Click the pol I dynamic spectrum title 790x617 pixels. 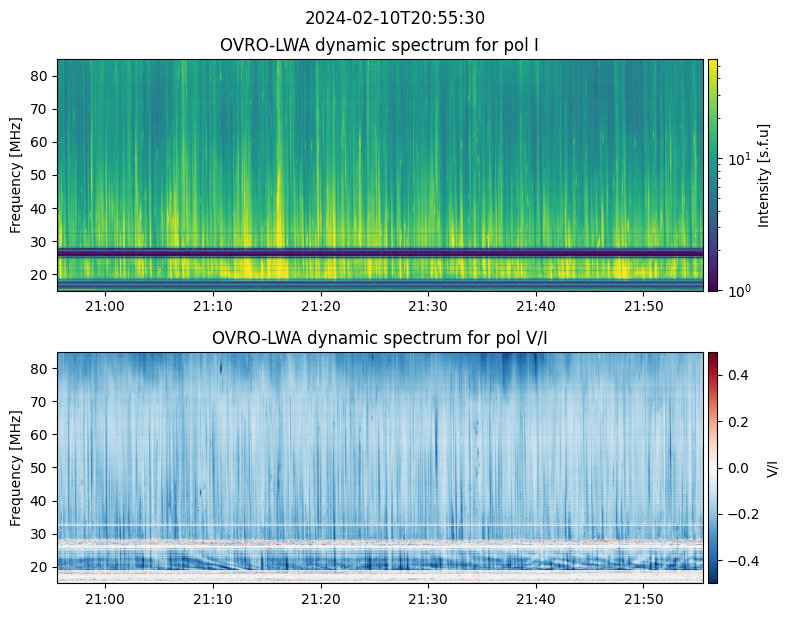[x=379, y=45]
